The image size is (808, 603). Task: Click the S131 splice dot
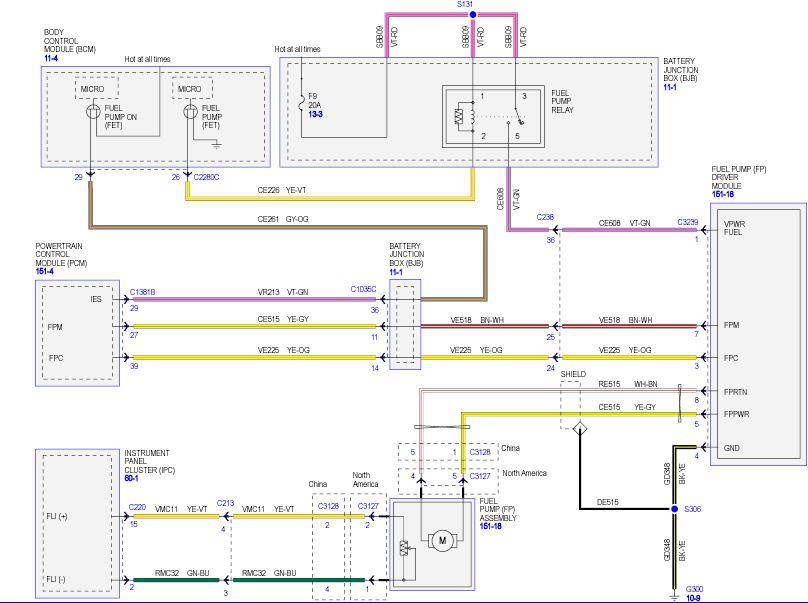473,14
